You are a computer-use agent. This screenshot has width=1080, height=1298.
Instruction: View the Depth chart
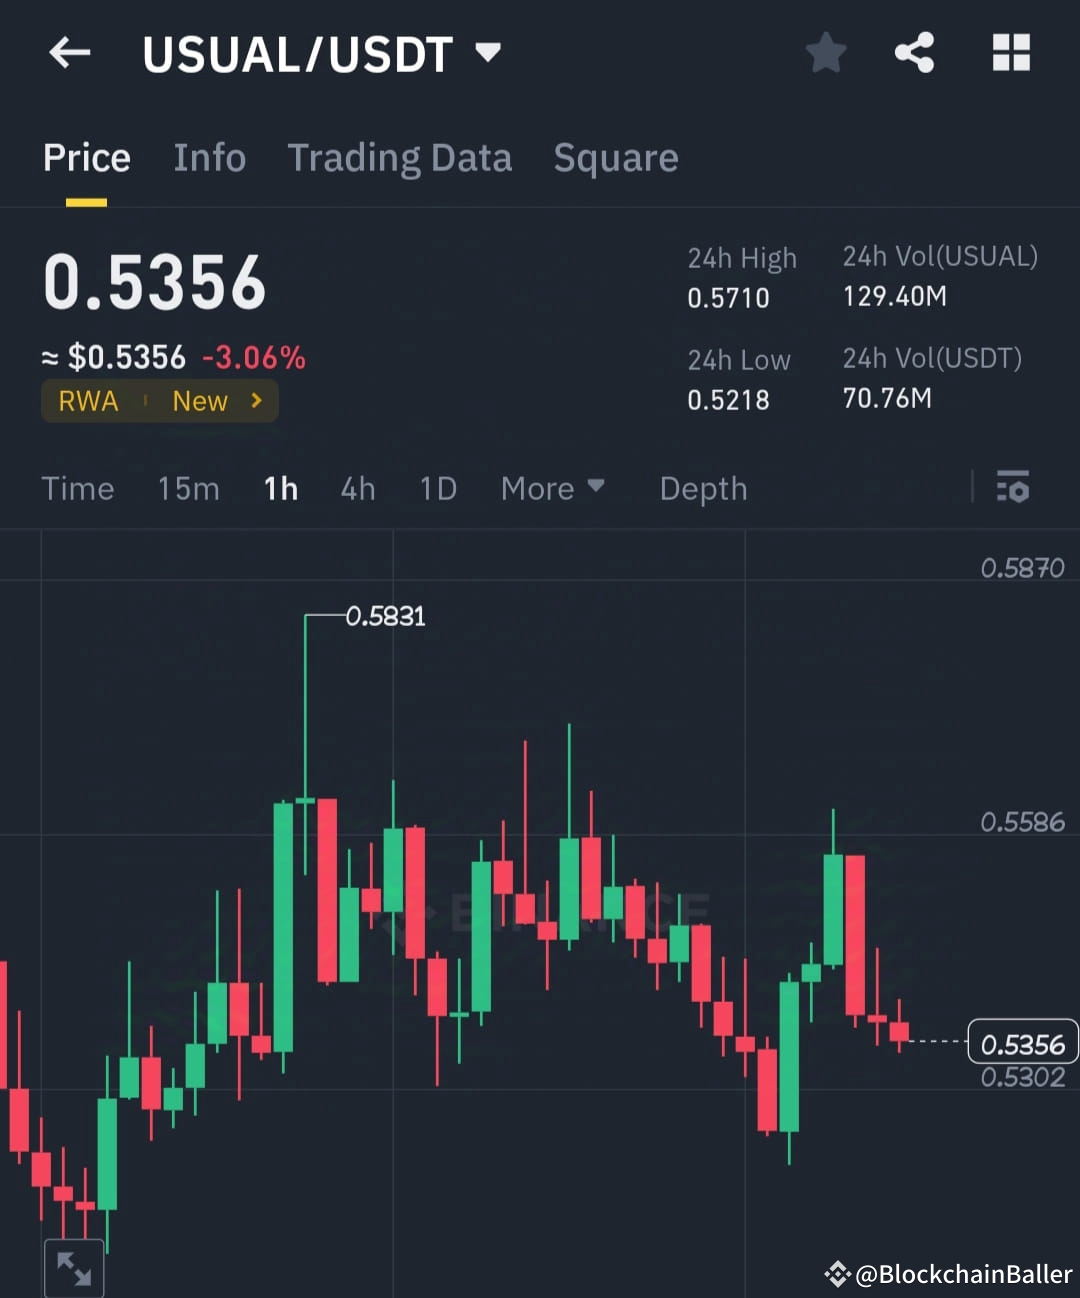pos(703,489)
